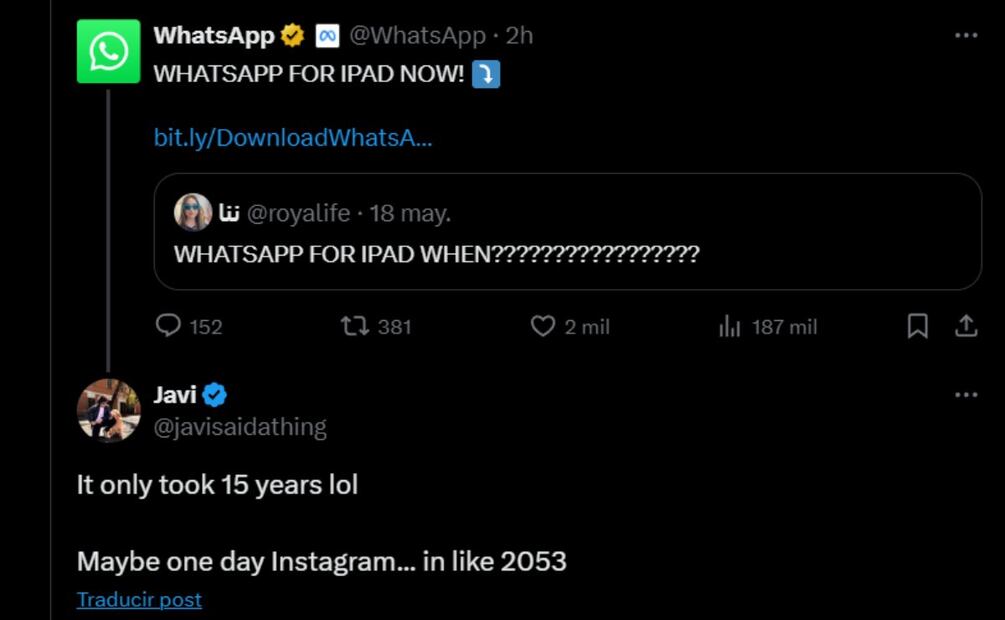Open the bit.ly download link
Viewport: 1005px width, 620px height.
point(293,138)
